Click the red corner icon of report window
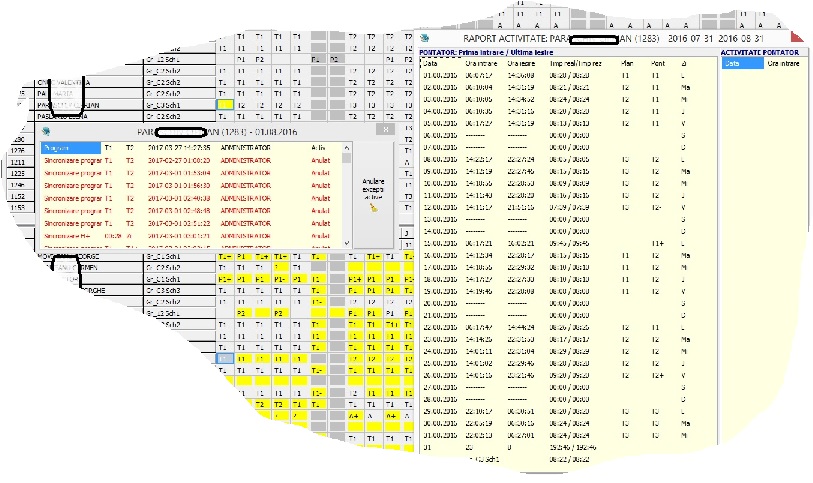813x483 pixels. [796, 37]
